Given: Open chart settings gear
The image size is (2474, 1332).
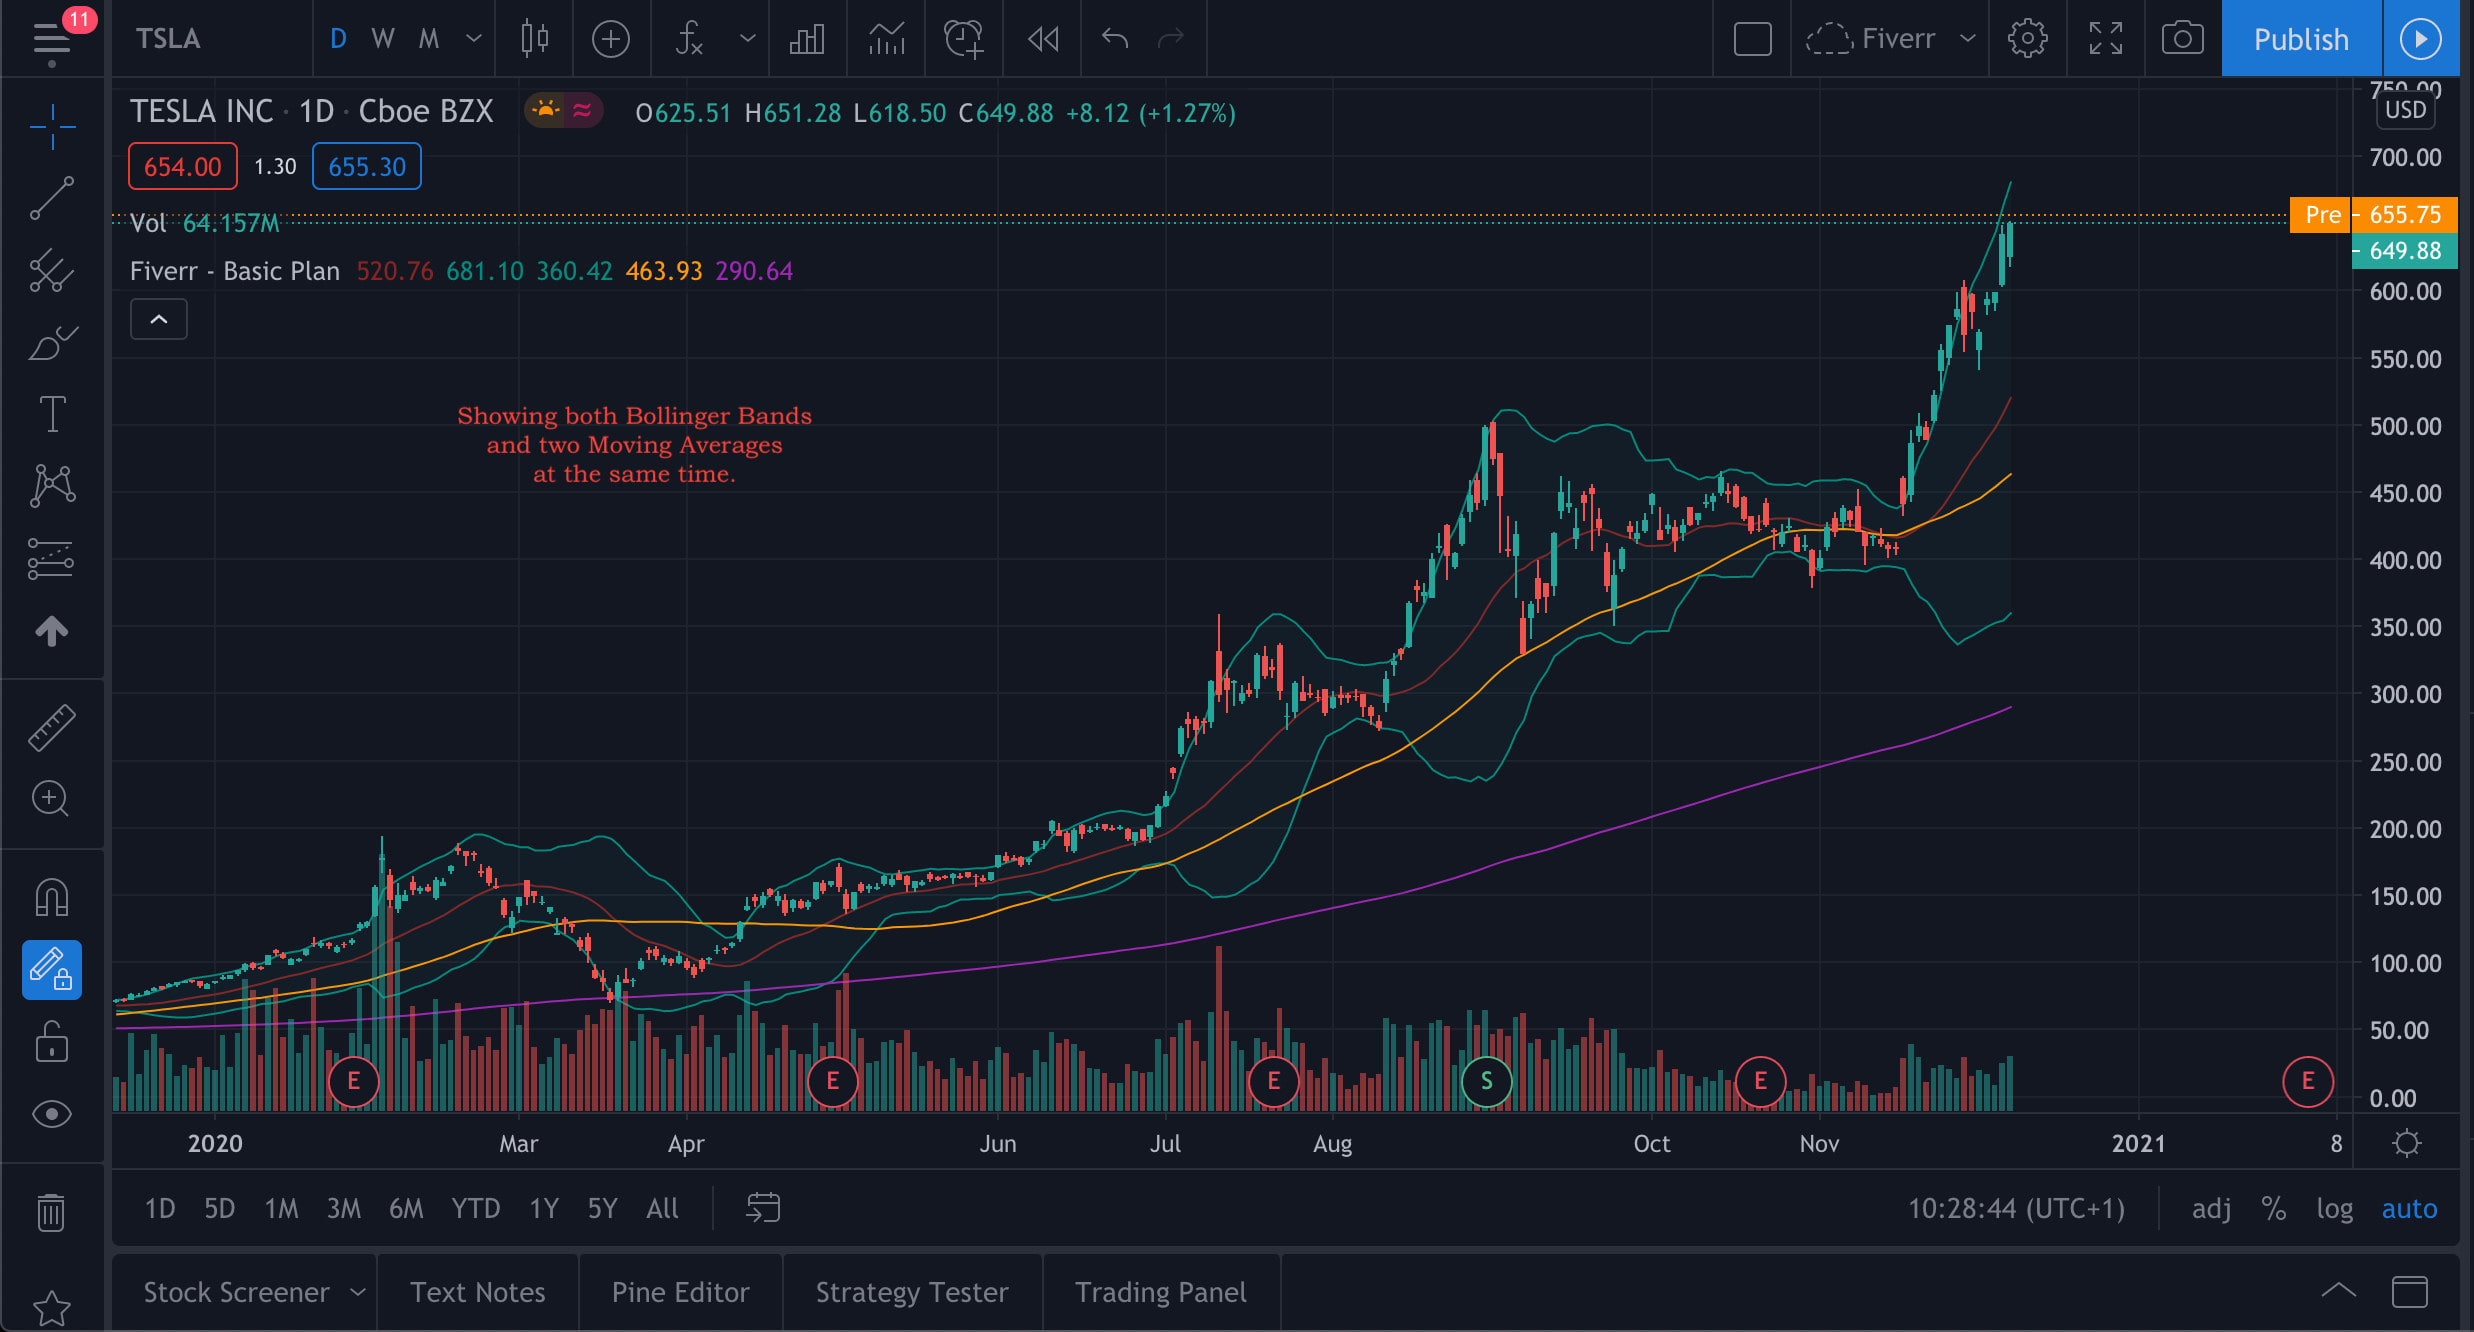Looking at the screenshot, I should point(2027,39).
